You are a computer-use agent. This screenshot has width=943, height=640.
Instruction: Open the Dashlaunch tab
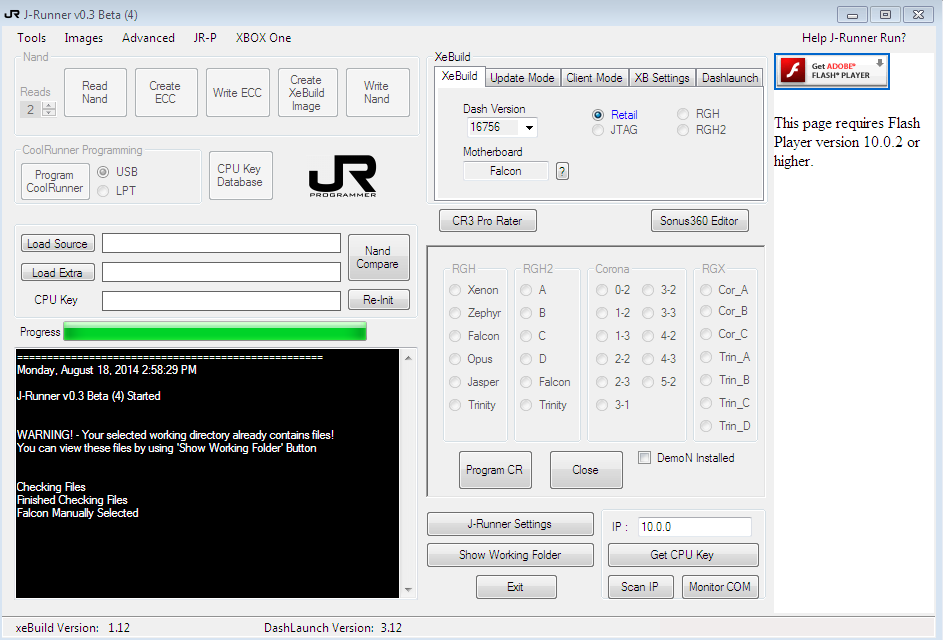(730, 78)
